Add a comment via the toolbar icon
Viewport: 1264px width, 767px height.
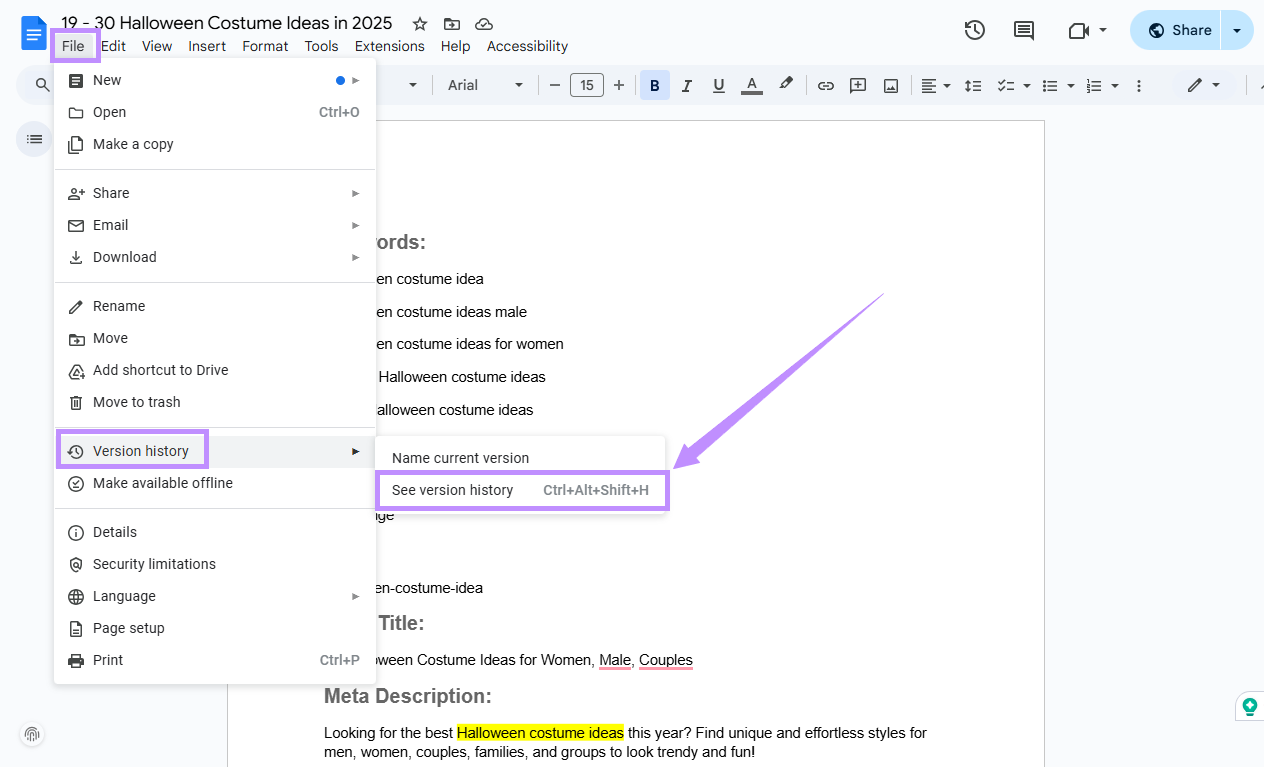click(x=858, y=85)
